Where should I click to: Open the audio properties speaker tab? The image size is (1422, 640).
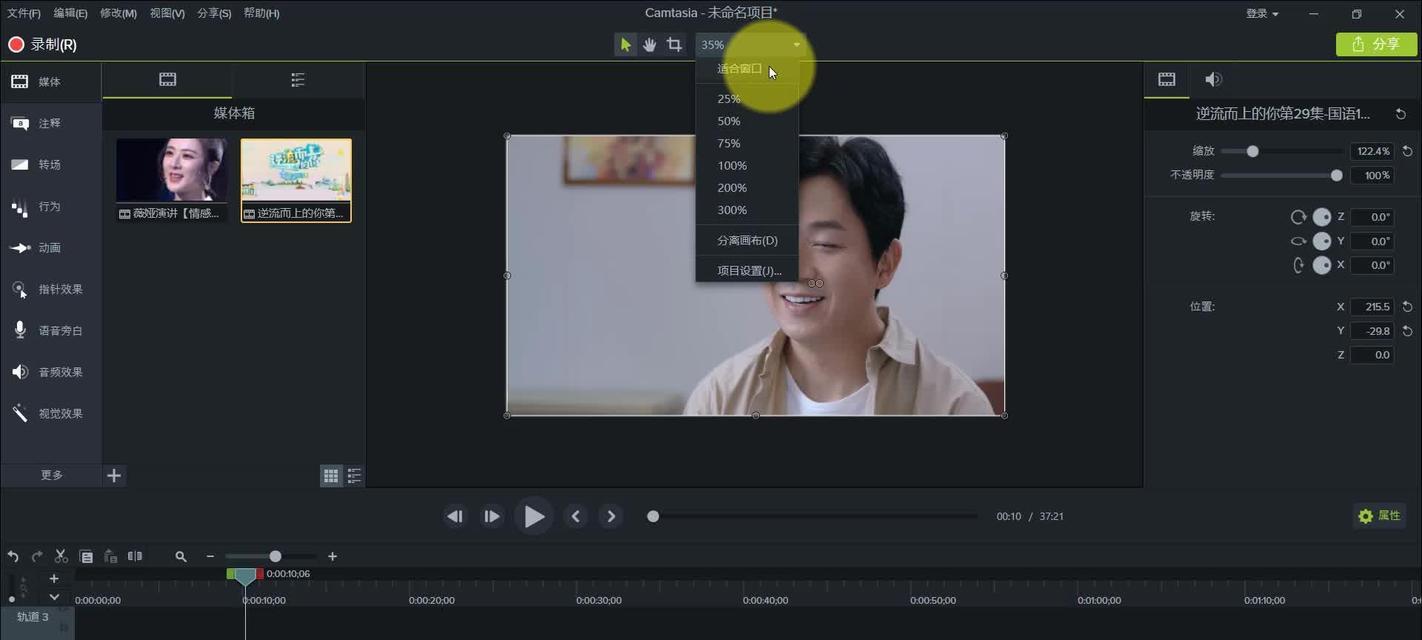point(1213,79)
